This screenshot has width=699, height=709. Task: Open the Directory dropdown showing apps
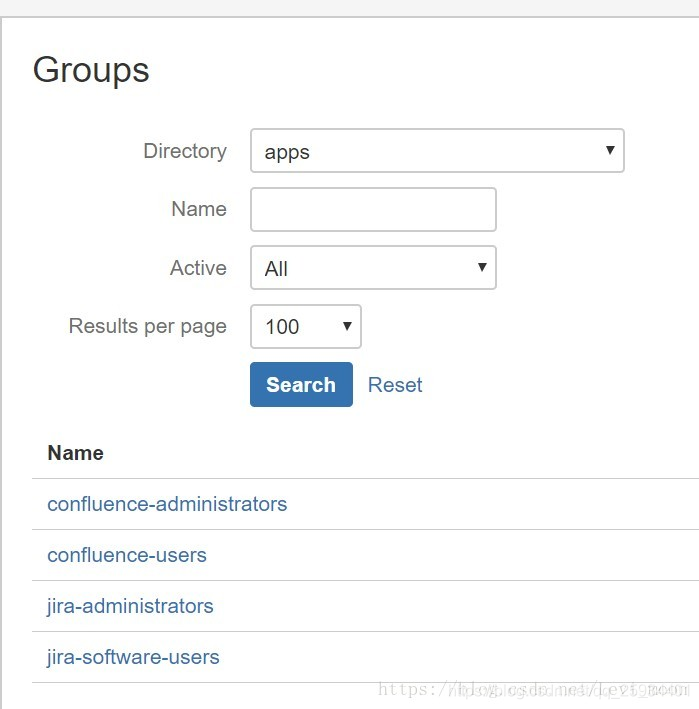tap(437, 151)
